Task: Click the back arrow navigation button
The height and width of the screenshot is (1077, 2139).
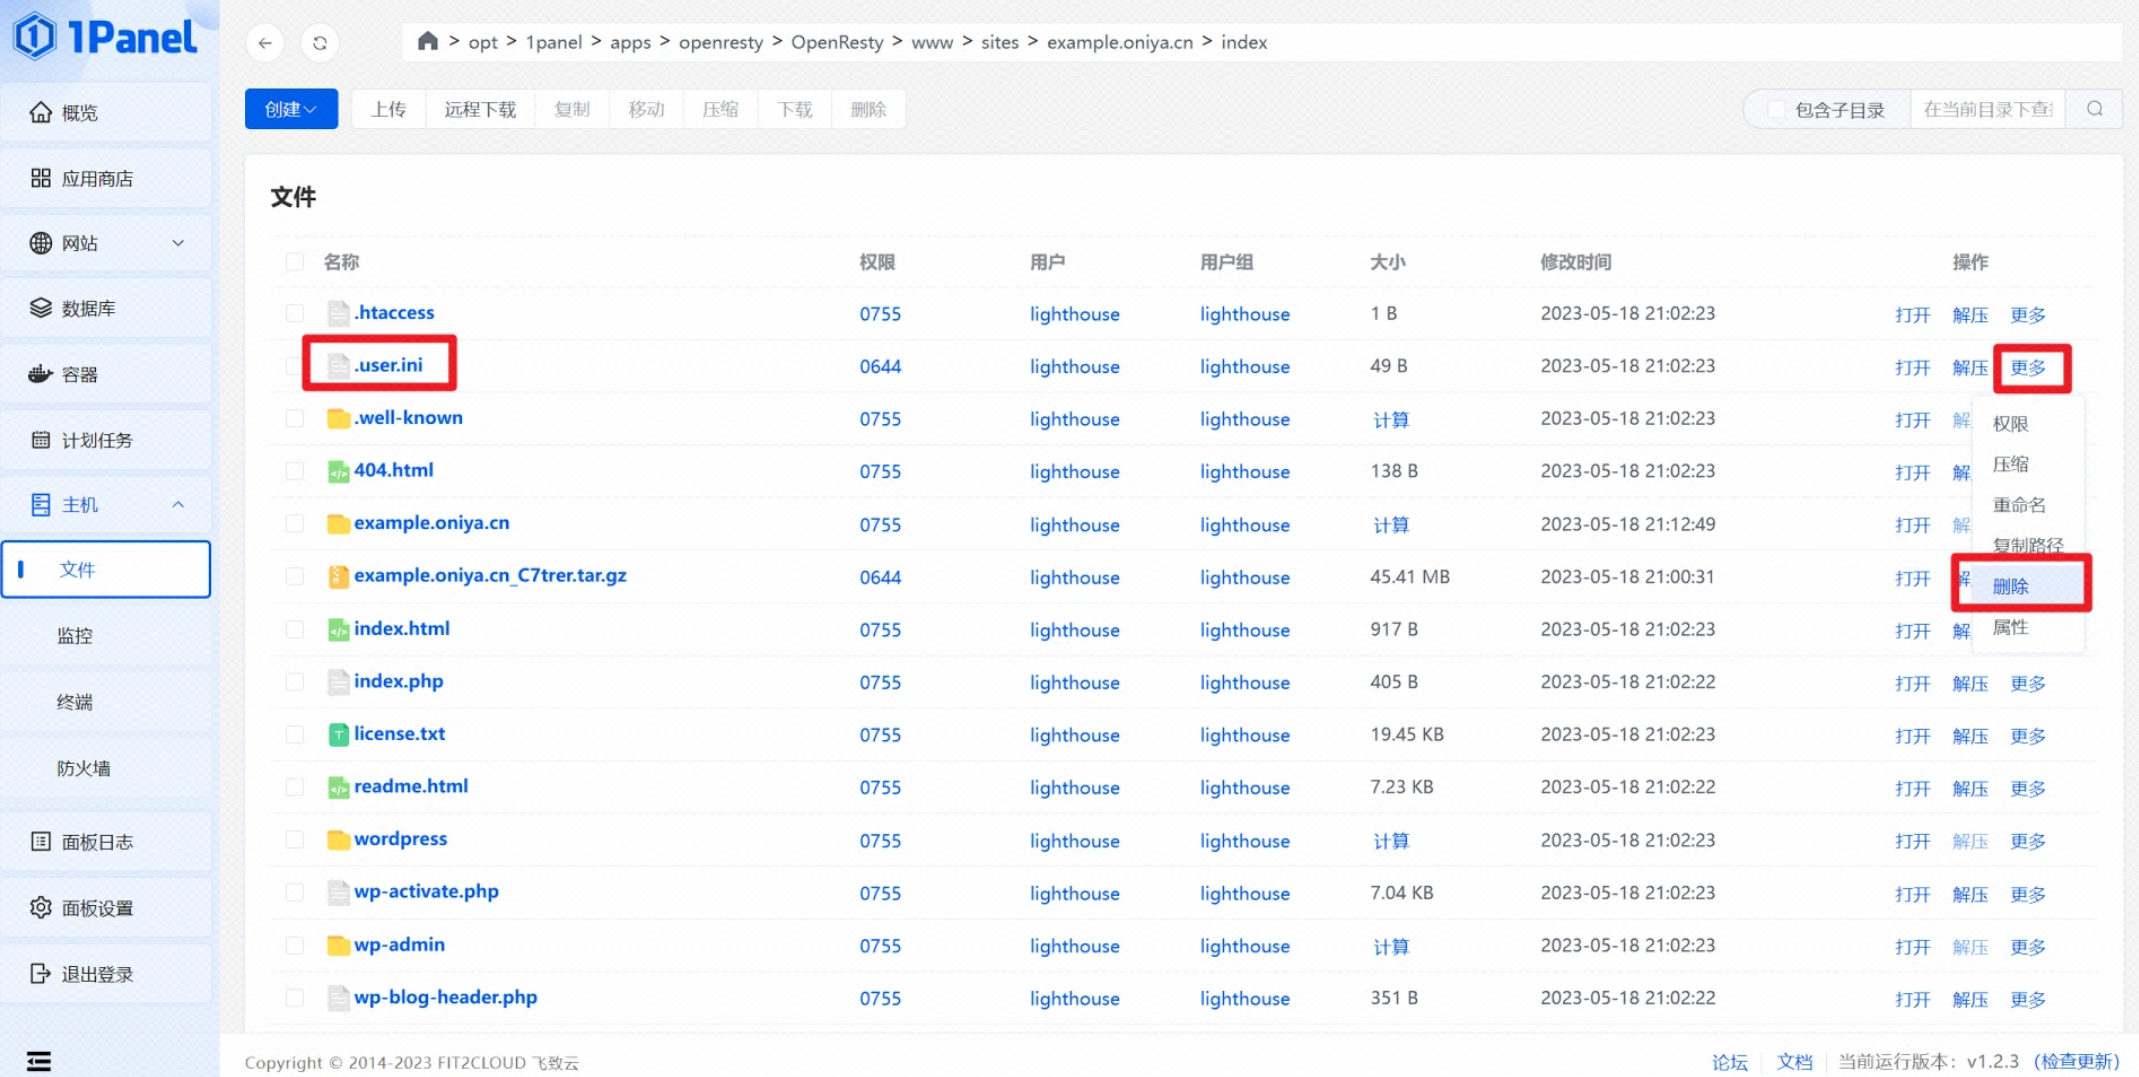Action: coord(265,43)
